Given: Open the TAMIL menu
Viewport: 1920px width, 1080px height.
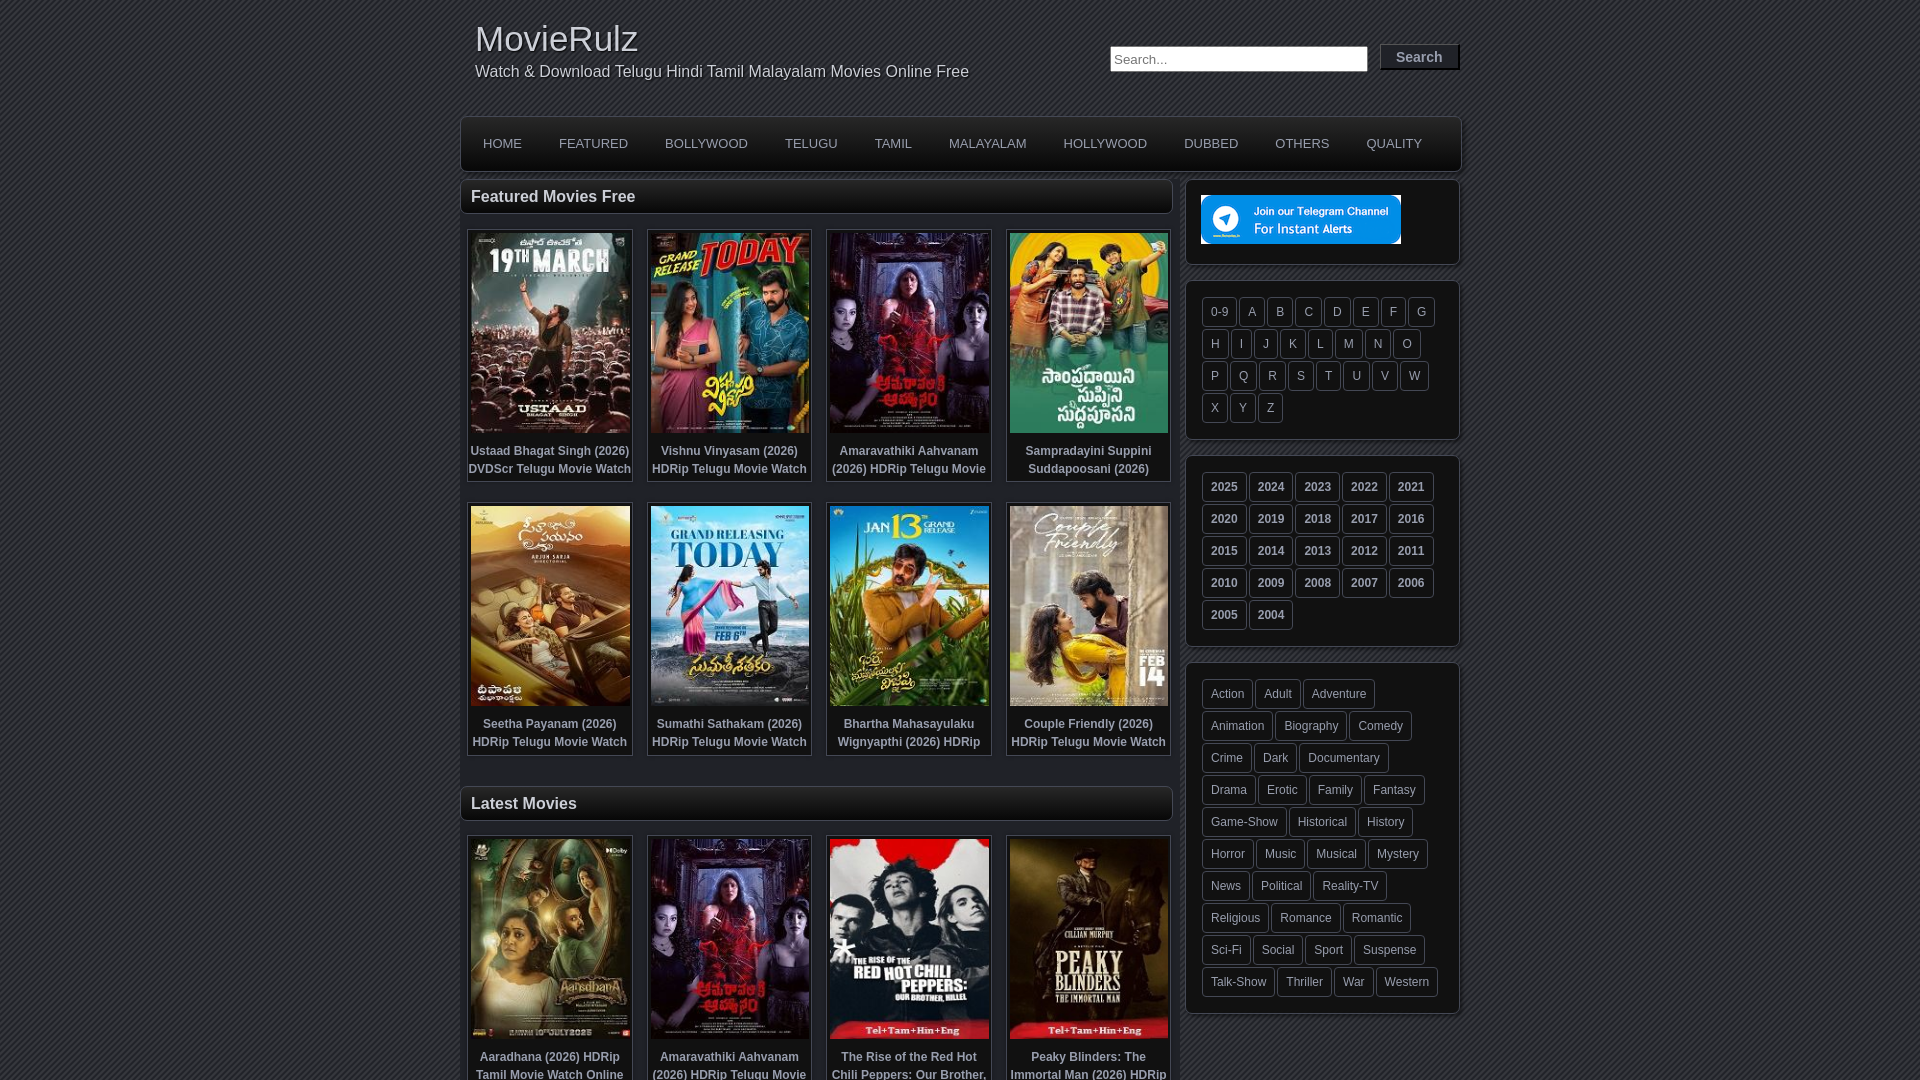Looking at the screenshot, I should [x=893, y=144].
